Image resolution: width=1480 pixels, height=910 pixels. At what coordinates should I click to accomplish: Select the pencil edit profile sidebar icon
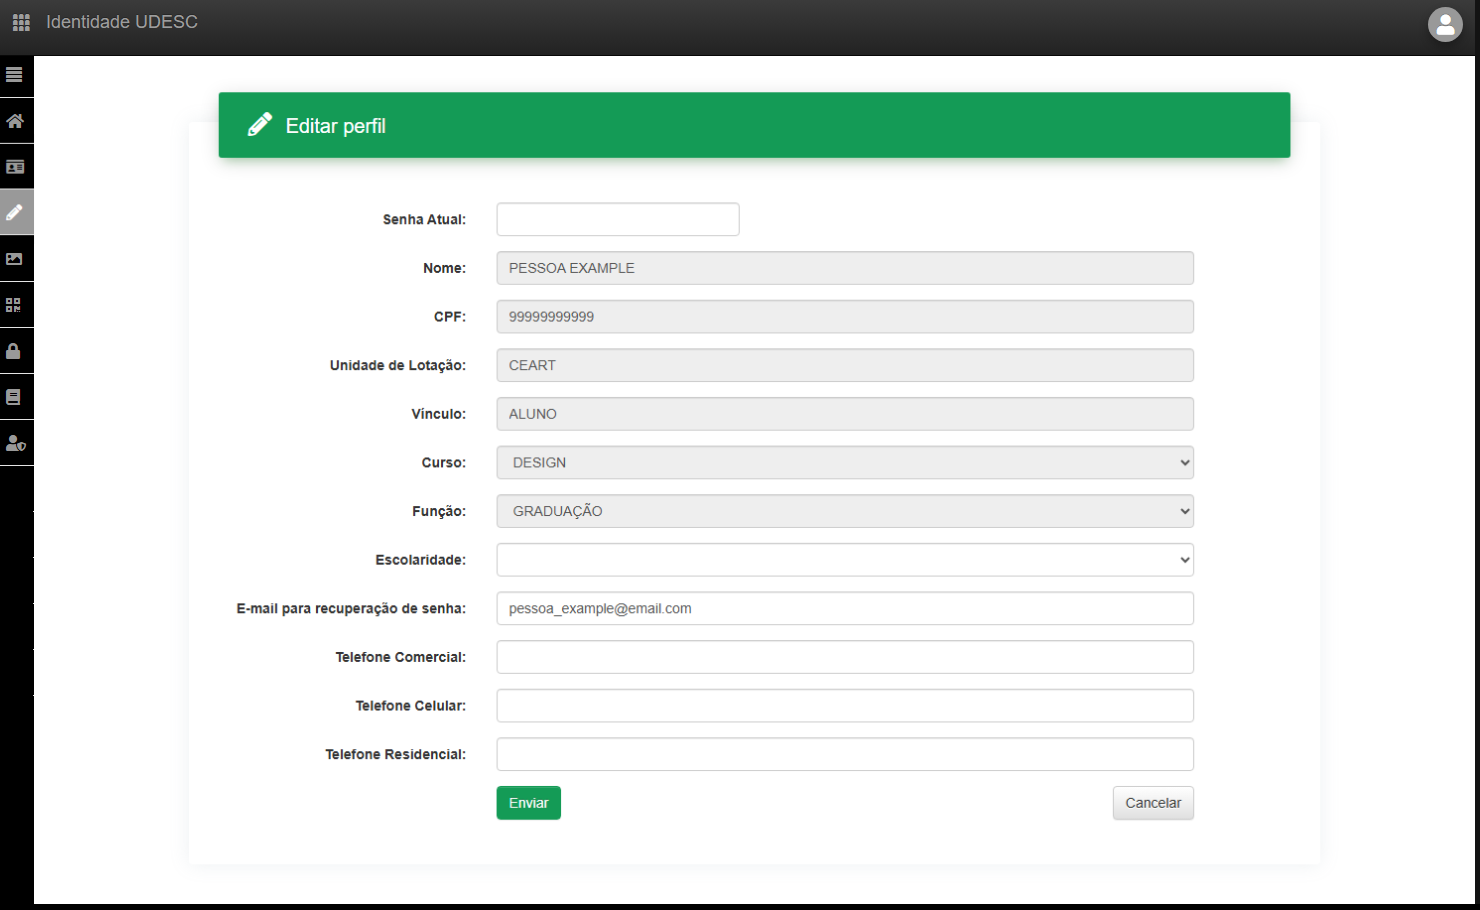15,213
